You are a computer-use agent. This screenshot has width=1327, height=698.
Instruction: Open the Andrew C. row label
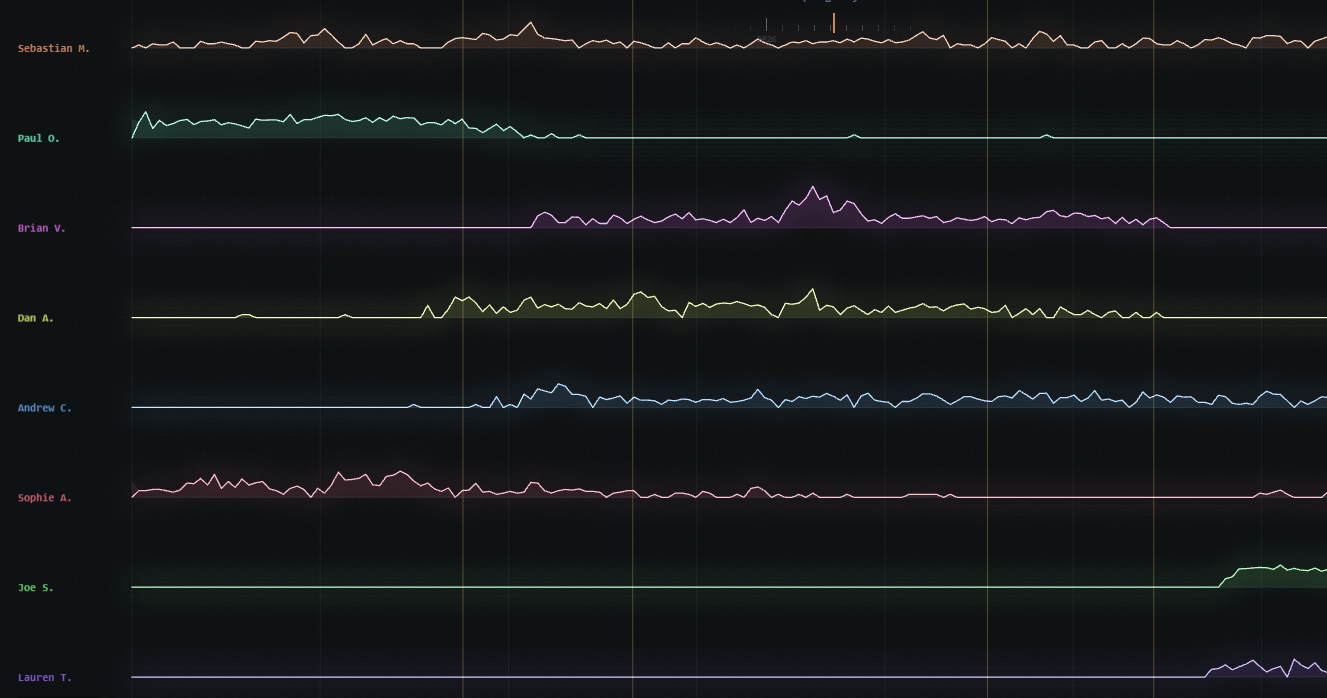point(44,408)
